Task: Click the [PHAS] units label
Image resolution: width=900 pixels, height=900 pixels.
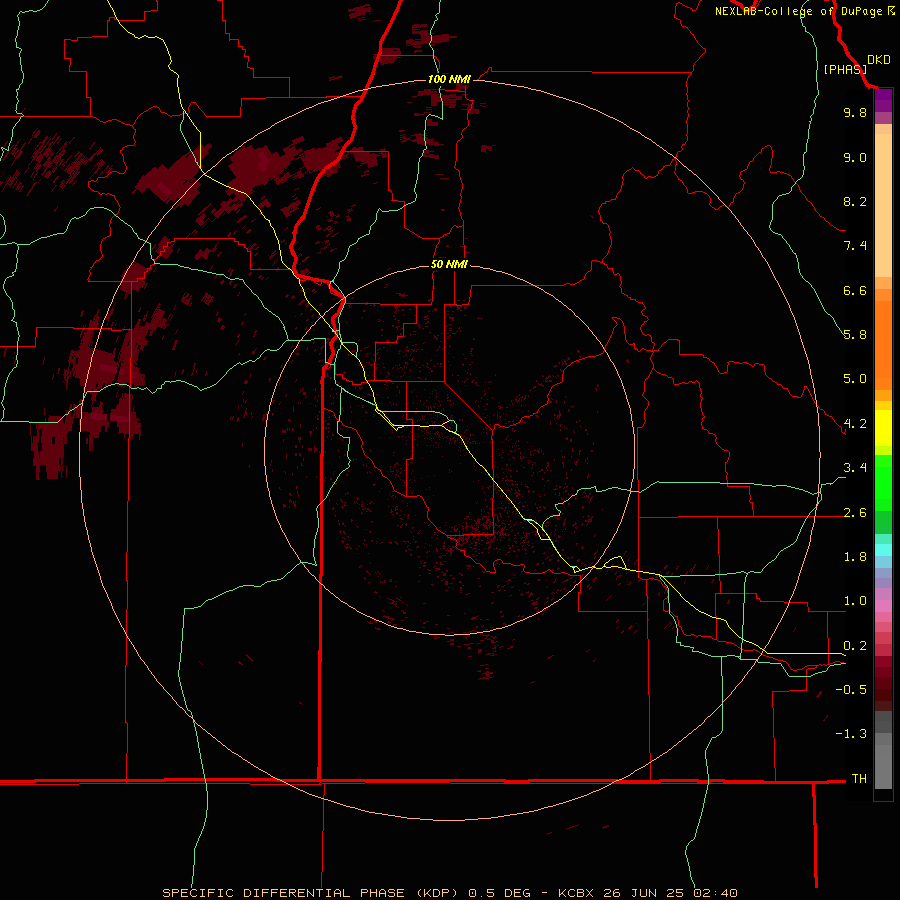Action: pos(845,69)
